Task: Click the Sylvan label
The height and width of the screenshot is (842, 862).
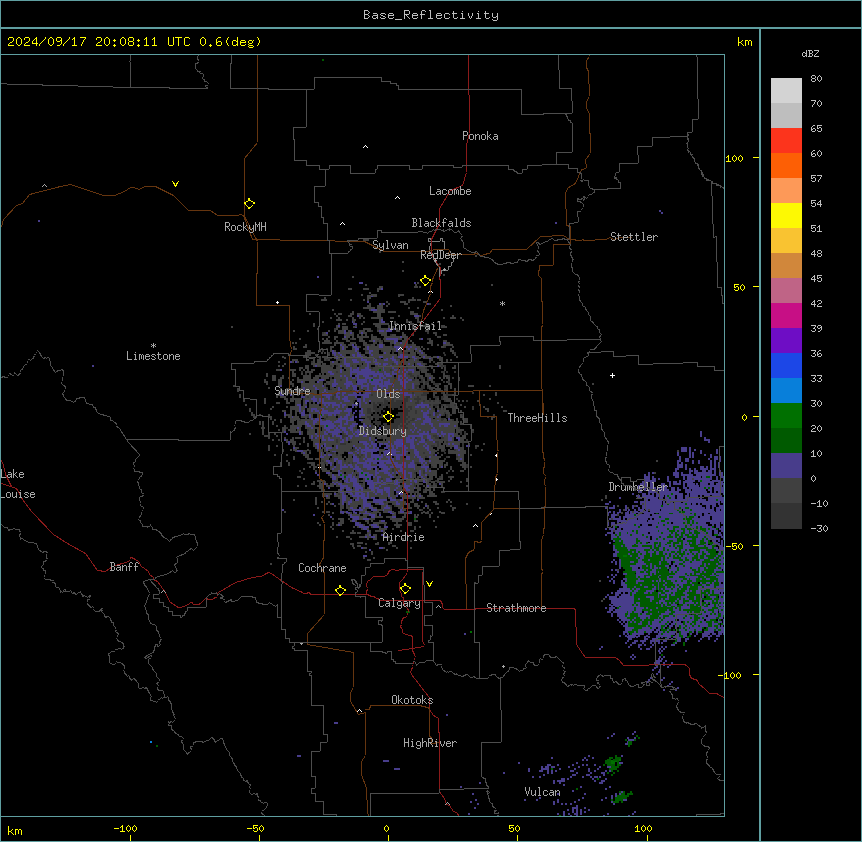Action: point(390,245)
